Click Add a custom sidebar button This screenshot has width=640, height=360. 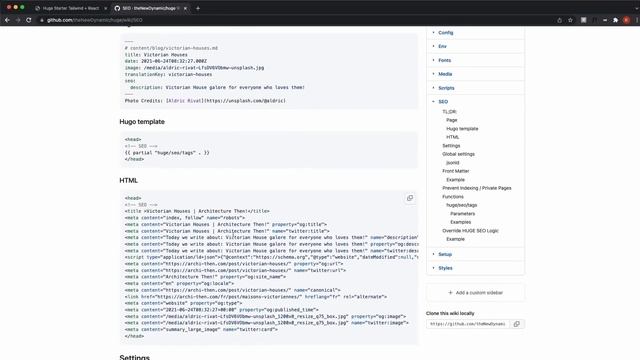pos(476,293)
